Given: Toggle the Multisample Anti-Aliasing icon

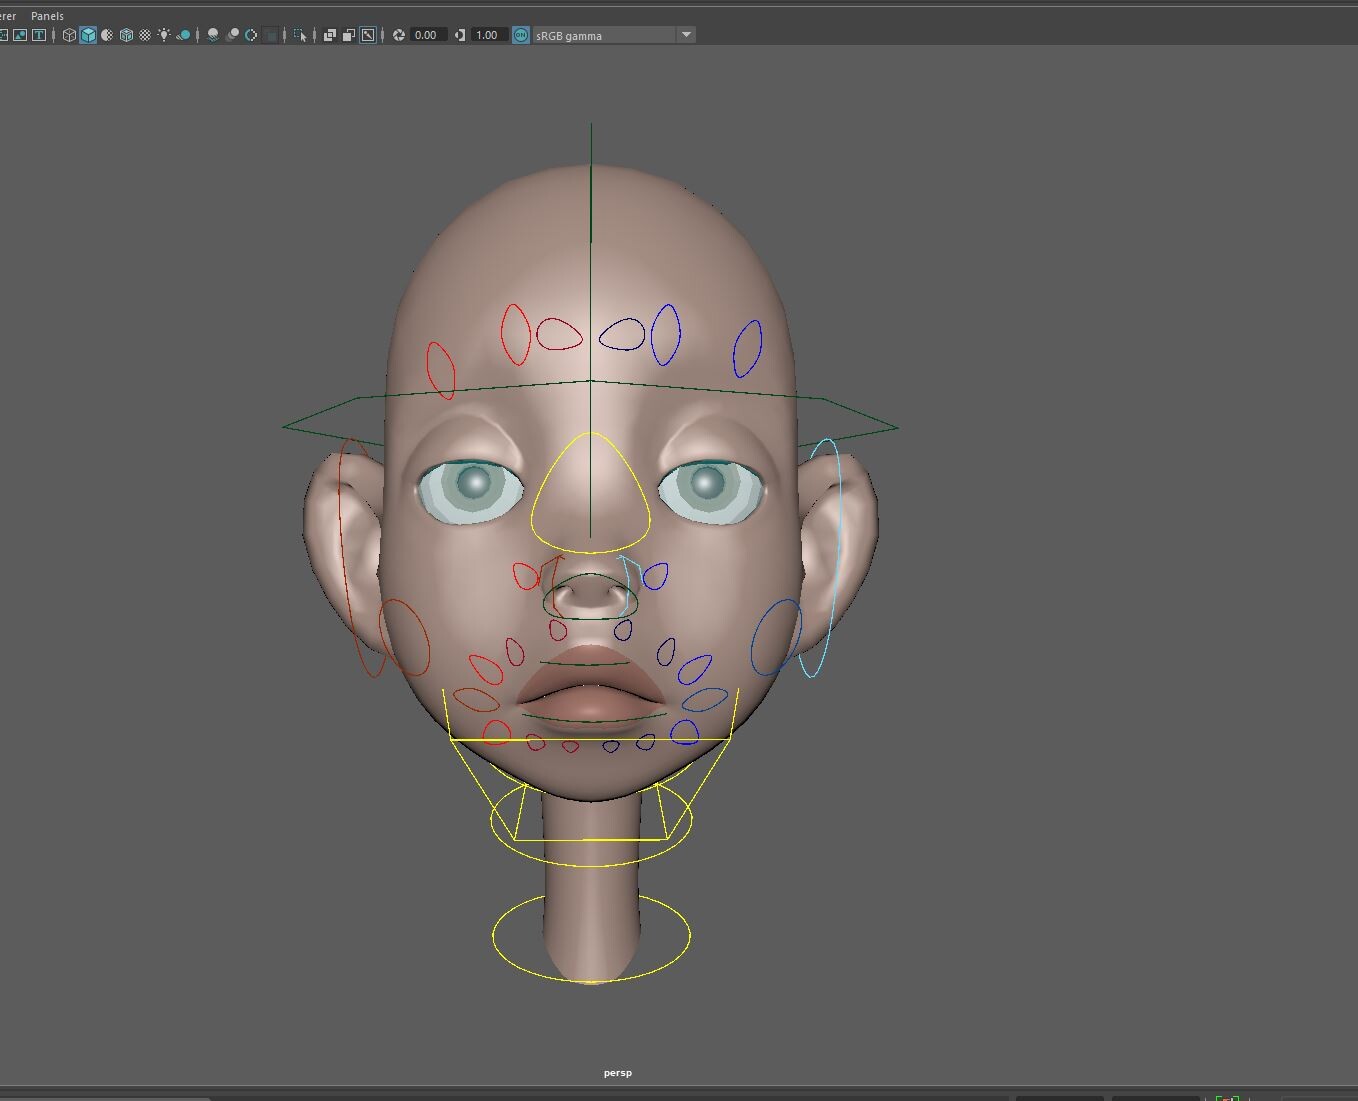Looking at the screenshot, I should click(251, 35).
